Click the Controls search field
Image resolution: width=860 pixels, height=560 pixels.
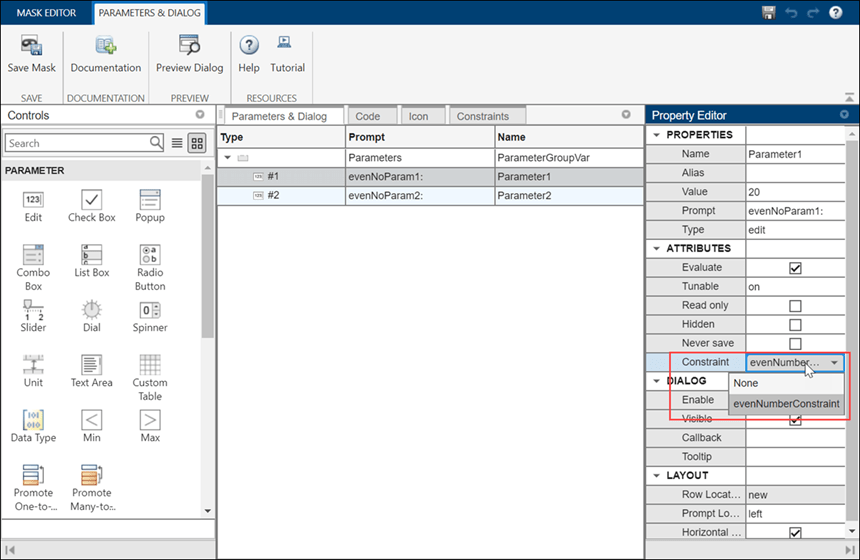tap(76, 143)
